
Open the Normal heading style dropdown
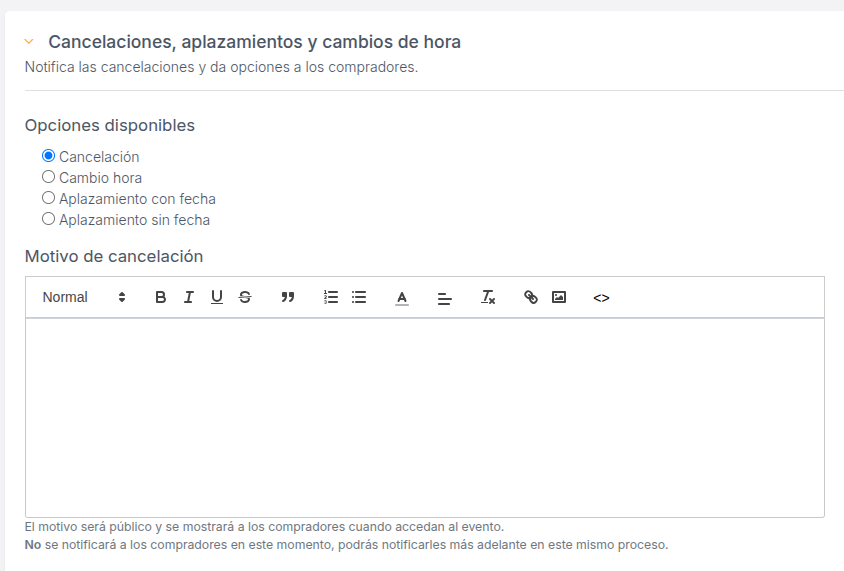coord(84,297)
